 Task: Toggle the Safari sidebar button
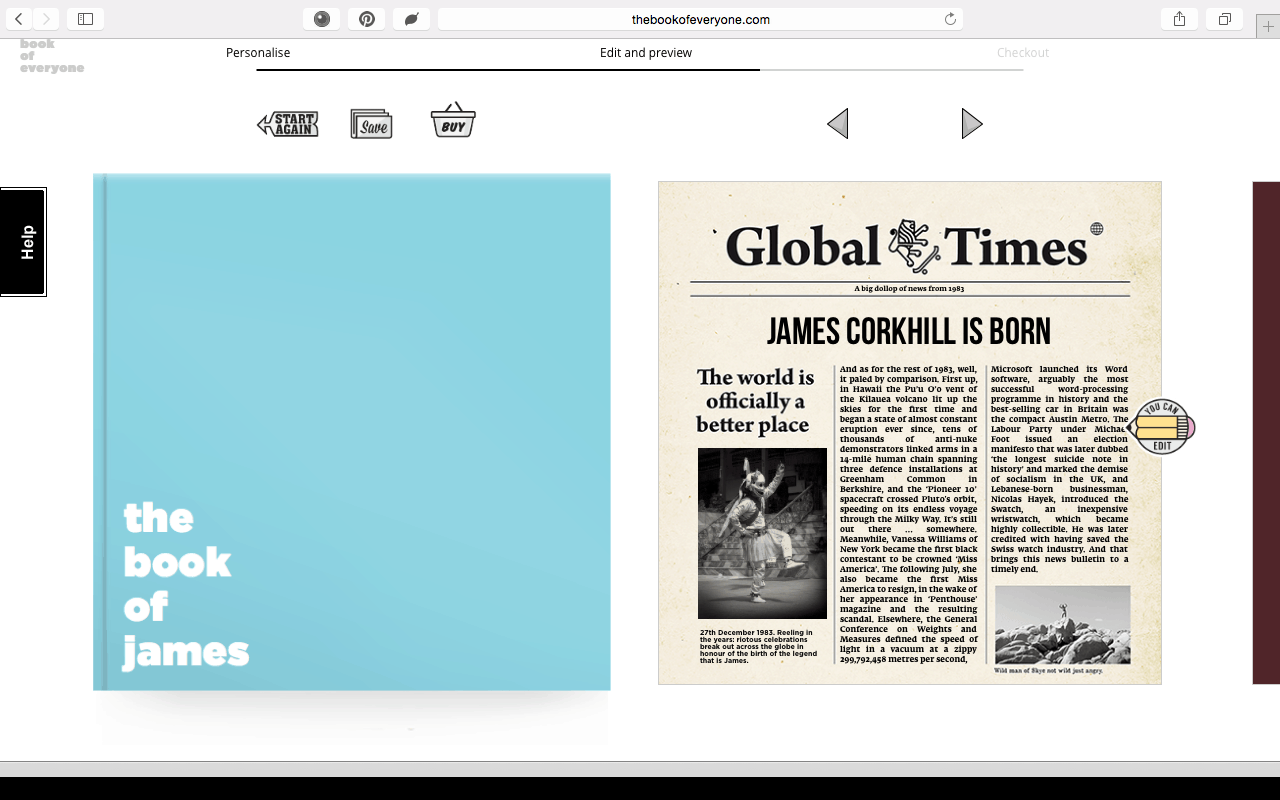click(x=85, y=19)
